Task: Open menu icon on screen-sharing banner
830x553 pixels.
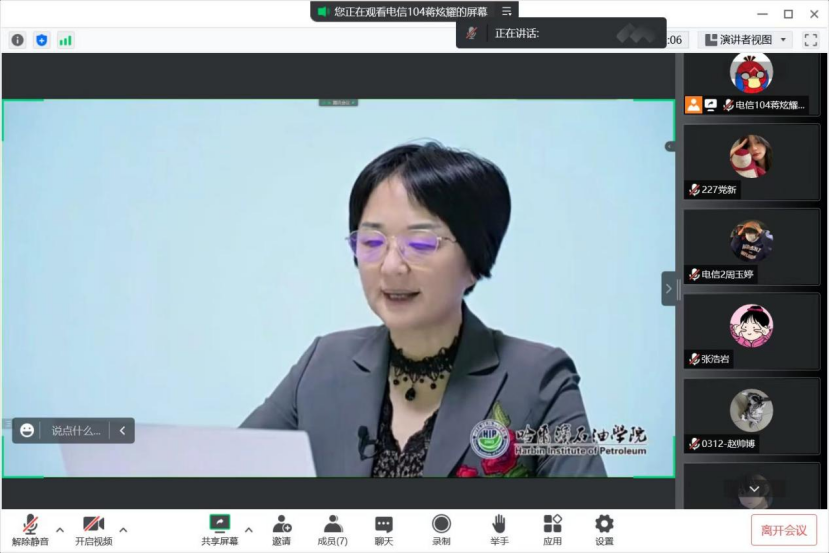Action: click(506, 11)
